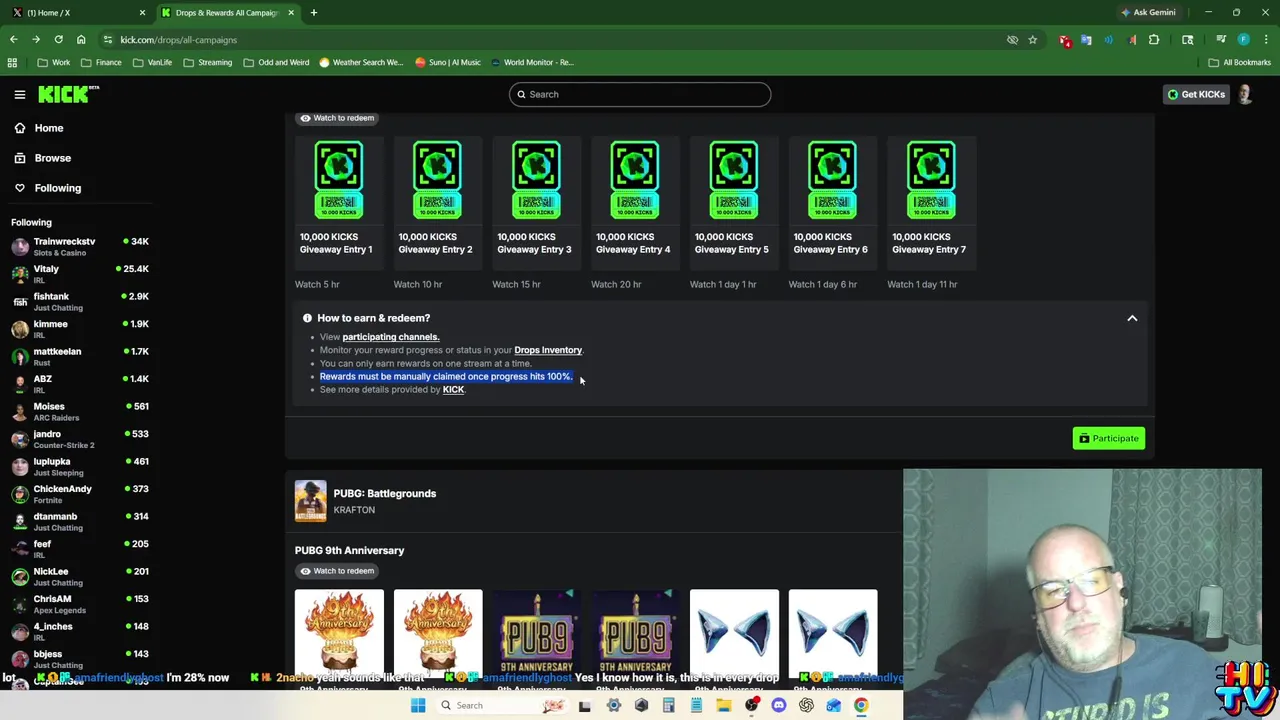Open the Finance bookmarks folder

click(x=101, y=62)
